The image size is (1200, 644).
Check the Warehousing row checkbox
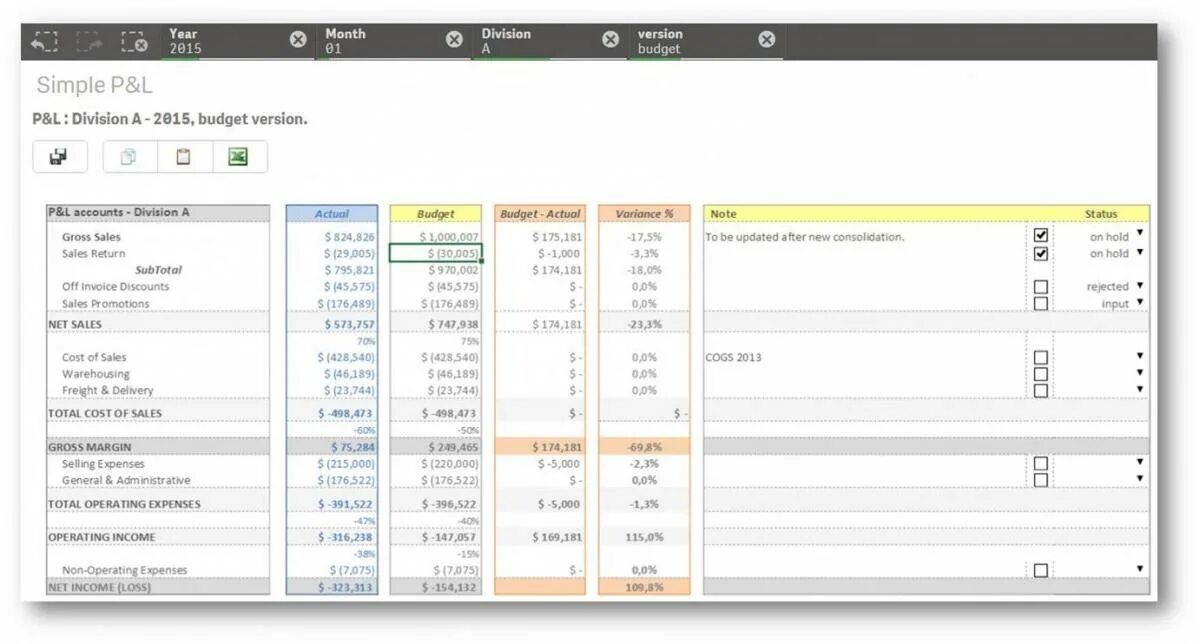click(x=1041, y=374)
